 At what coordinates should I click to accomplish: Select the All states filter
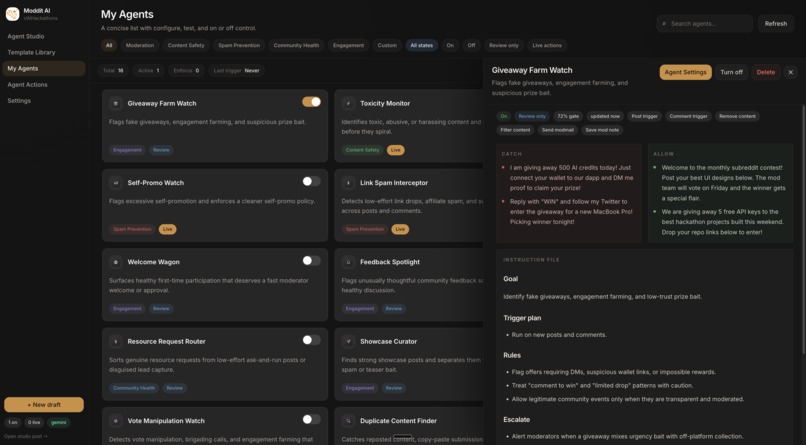(422, 45)
